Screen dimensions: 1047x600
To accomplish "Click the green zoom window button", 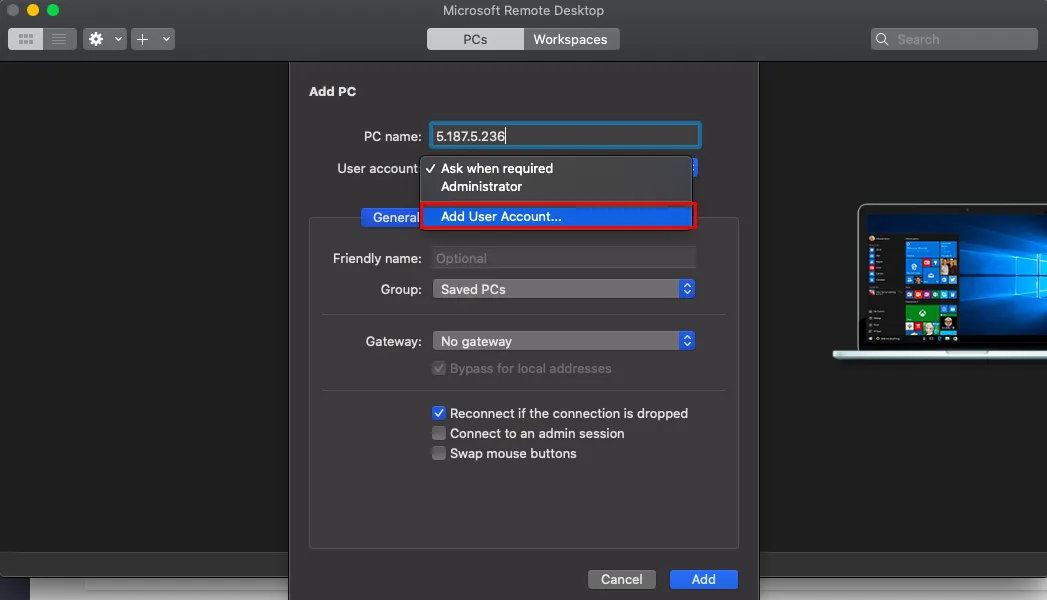I will (53, 10).
